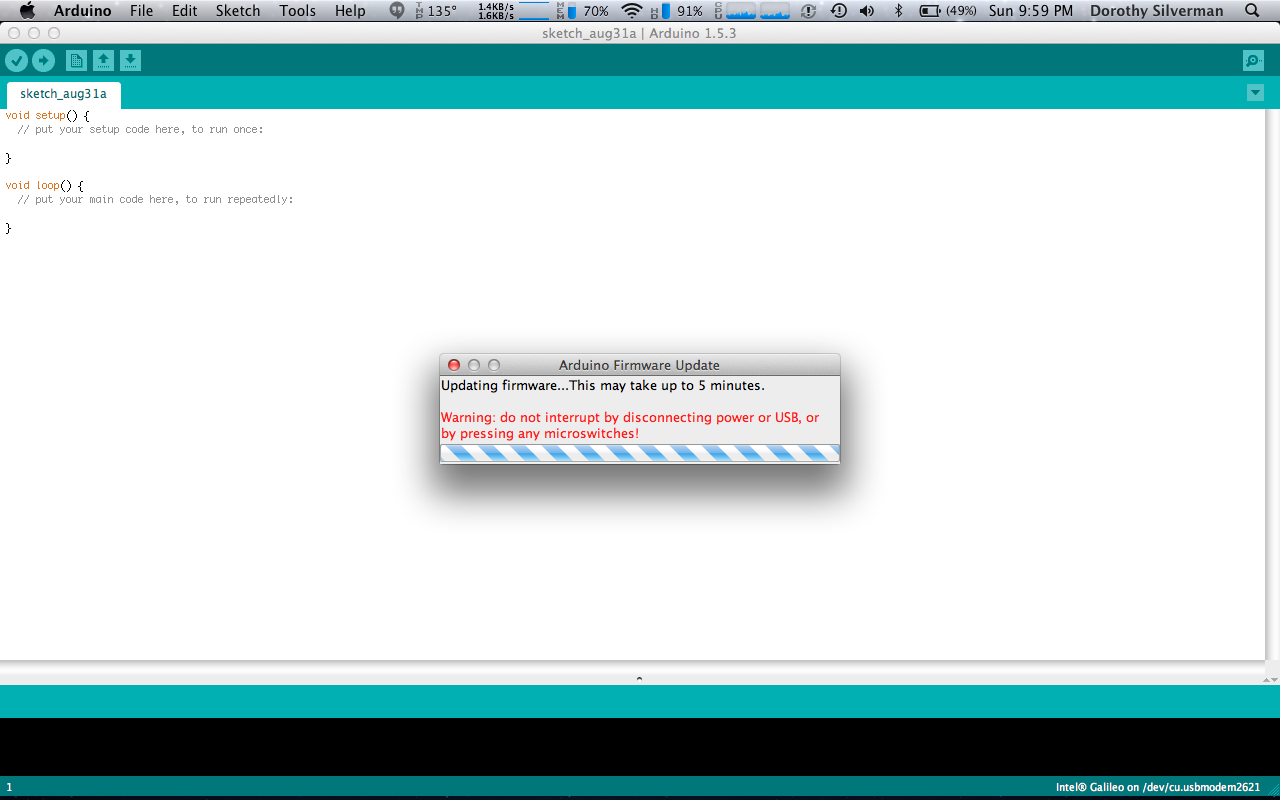Click the main window title sketch_aug31a | Arduino 1.5.3
1280x800 pixels.
point(639,33)
